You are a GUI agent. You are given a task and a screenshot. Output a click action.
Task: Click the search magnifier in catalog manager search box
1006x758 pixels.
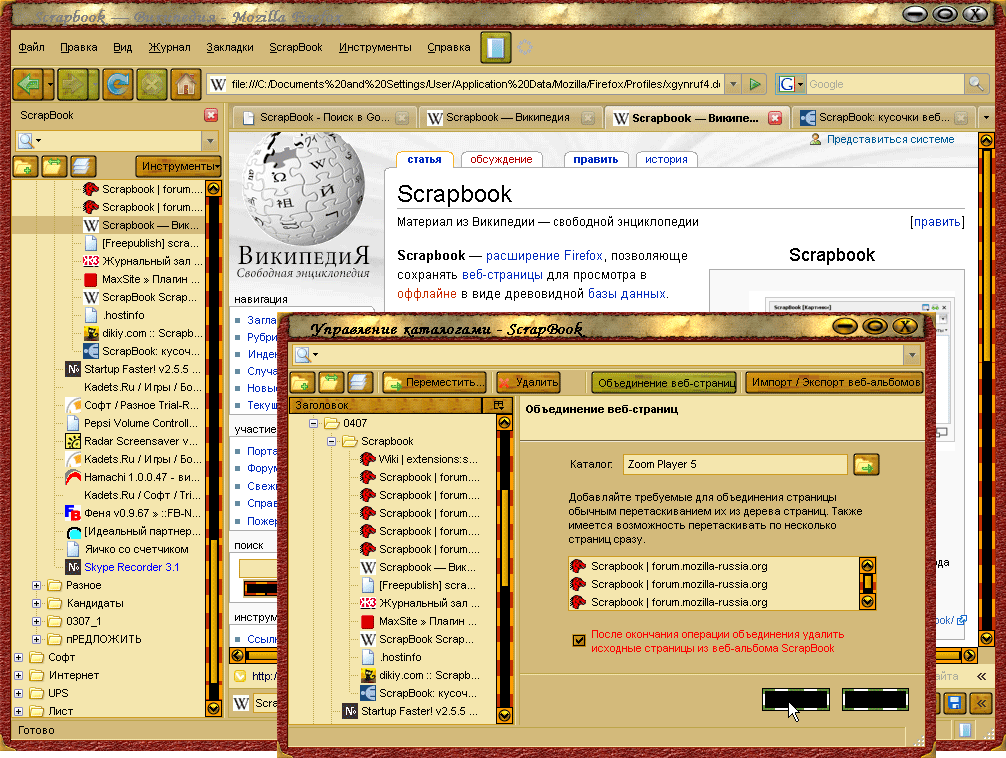pos(303,354)
